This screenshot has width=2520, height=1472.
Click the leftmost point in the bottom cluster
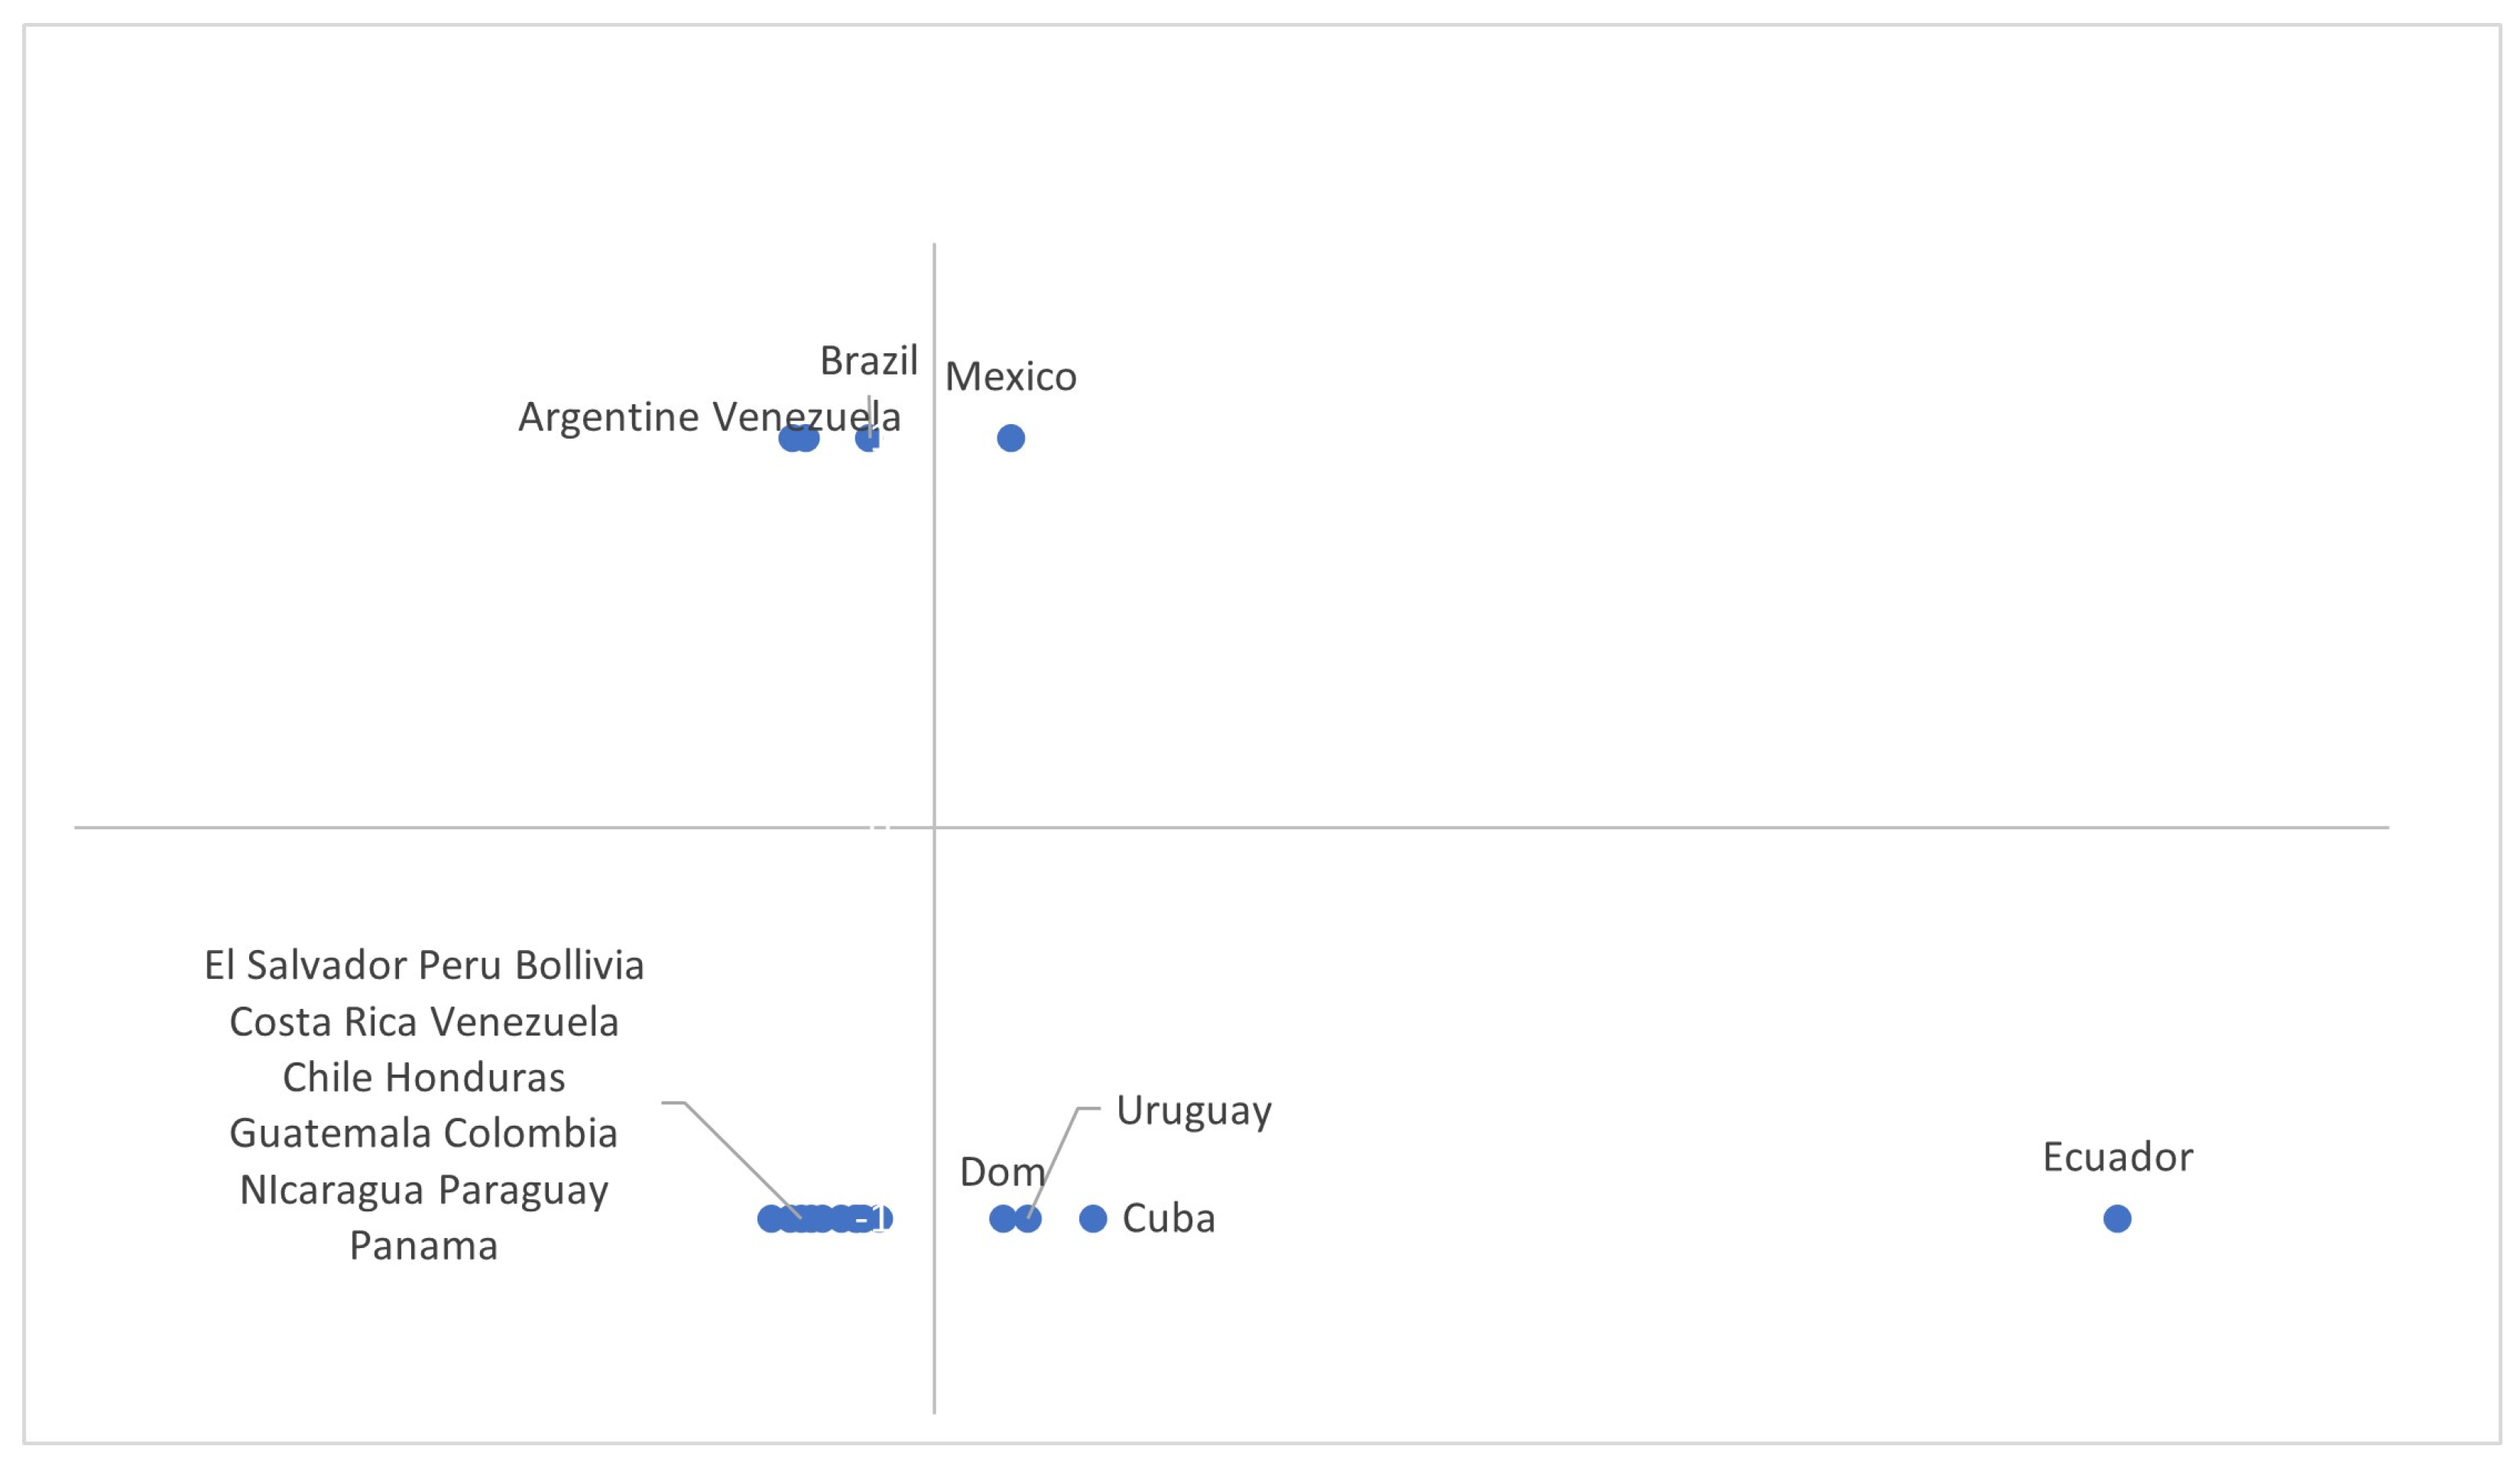tap(770, 1218)
